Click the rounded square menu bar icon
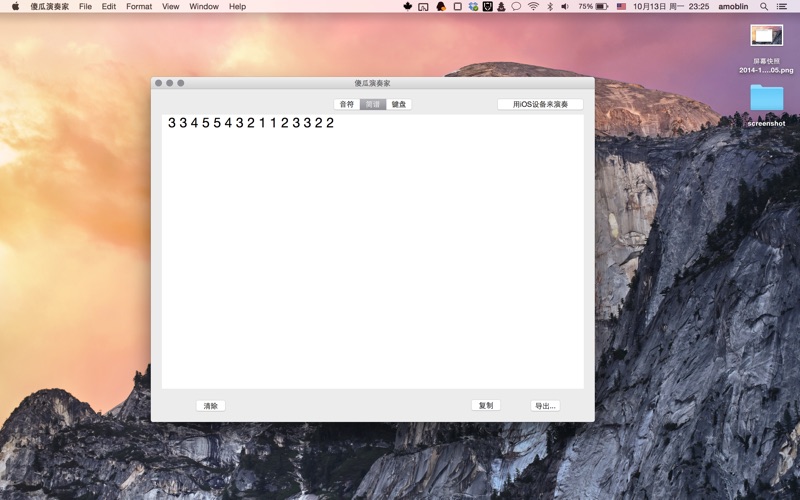800x500 pixels. coord(458,6)
